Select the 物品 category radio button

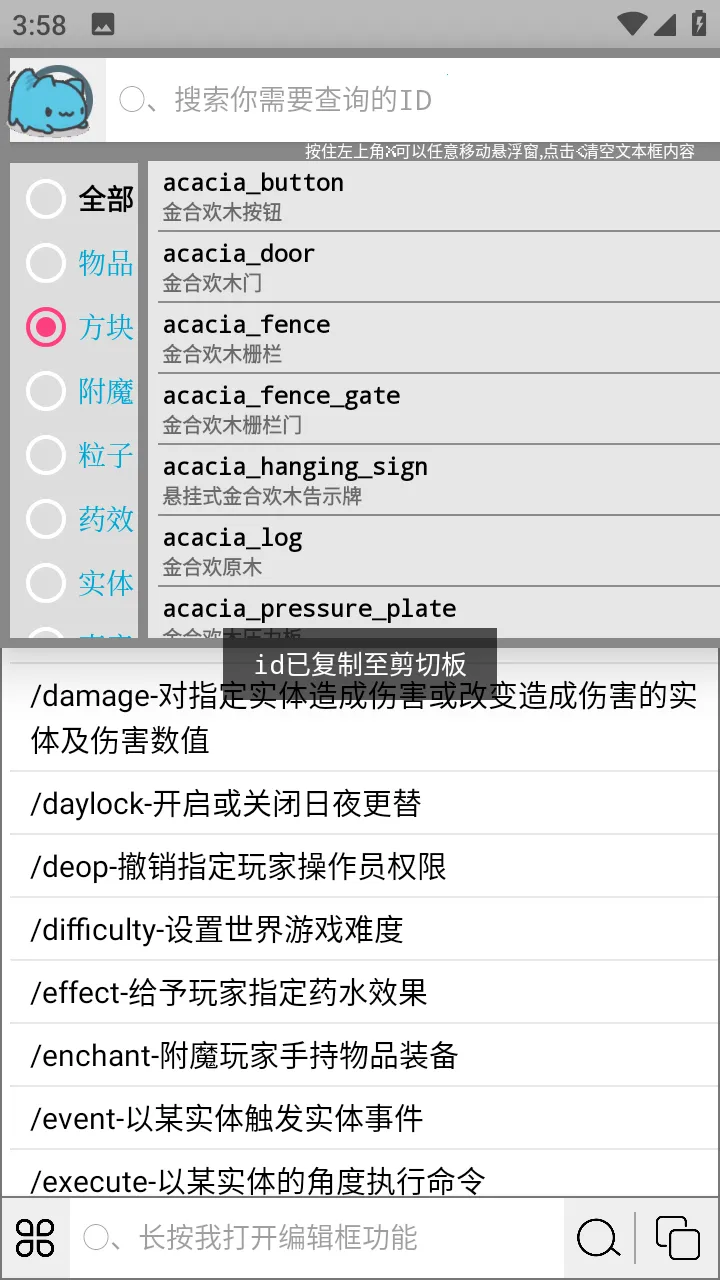pos(46,263)
